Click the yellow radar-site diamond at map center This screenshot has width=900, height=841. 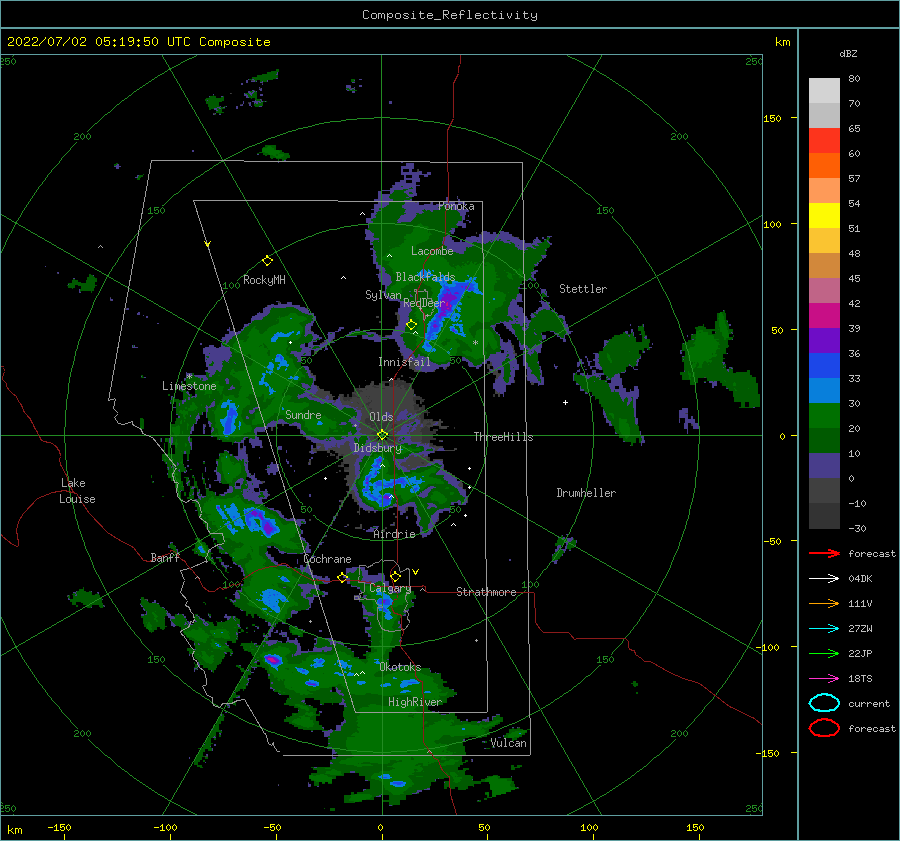click(x=382, y=435)
